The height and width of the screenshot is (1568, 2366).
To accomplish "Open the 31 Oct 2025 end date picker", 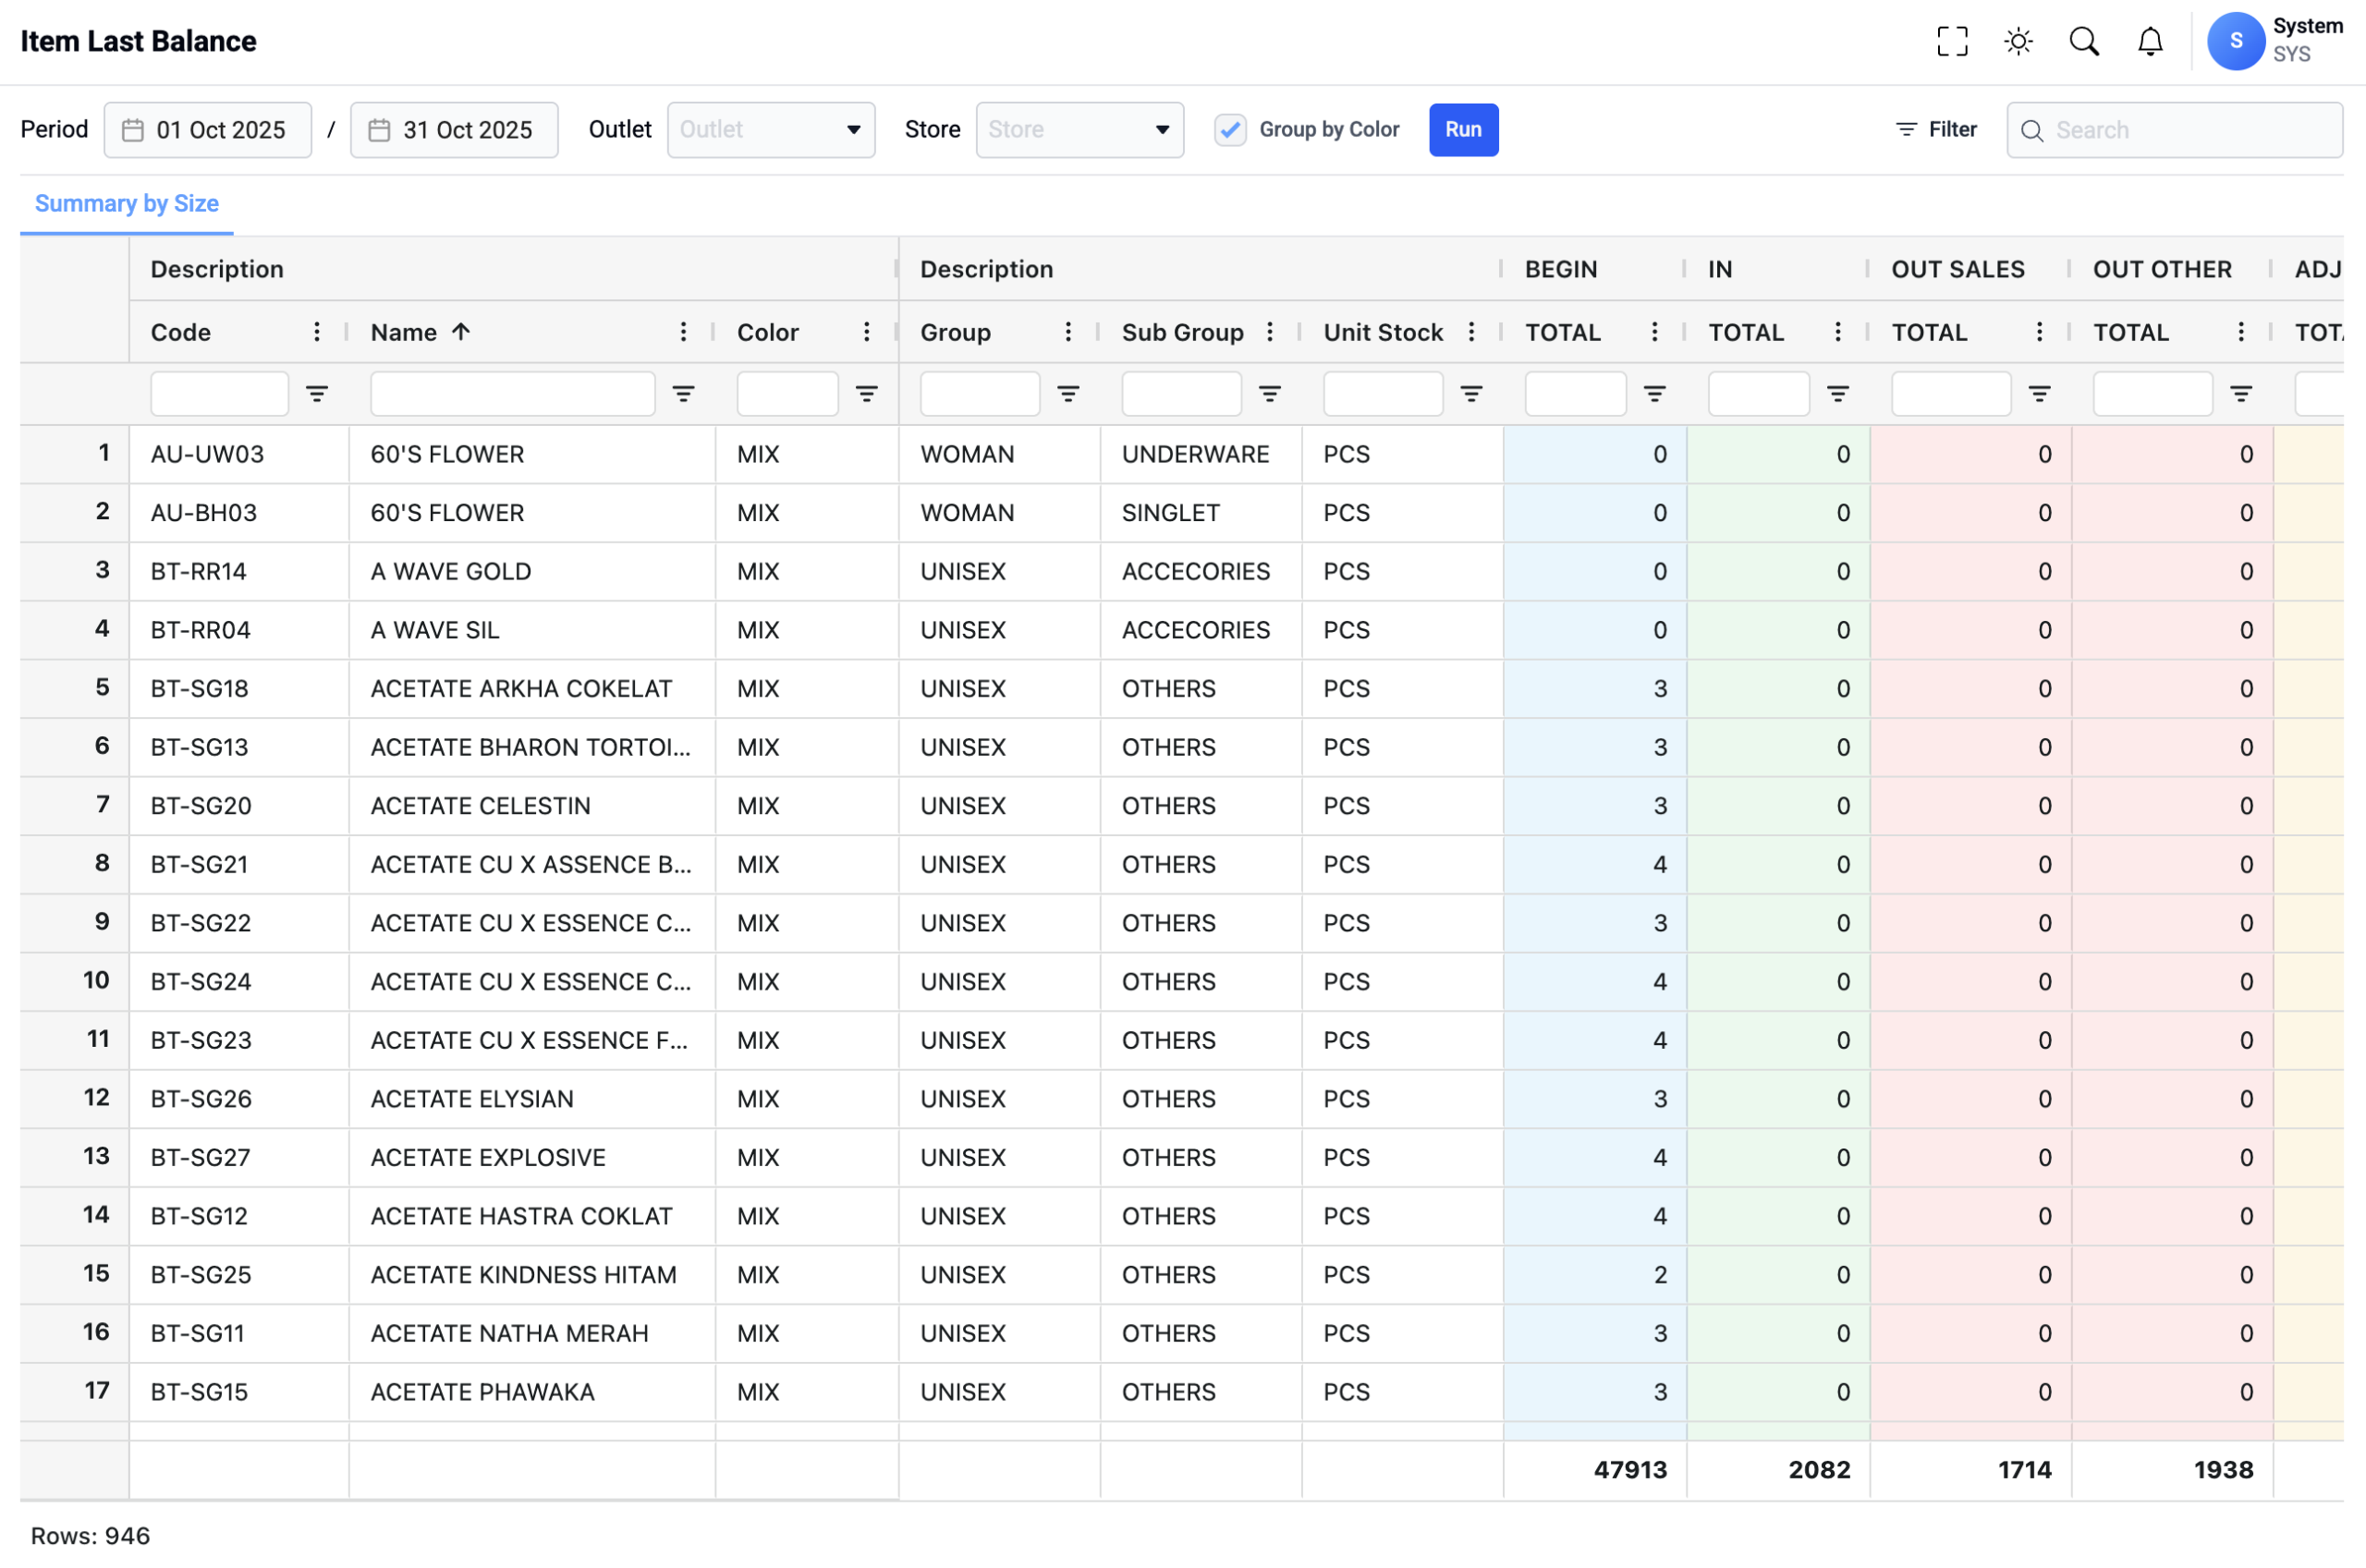I will tap(454, 130).
